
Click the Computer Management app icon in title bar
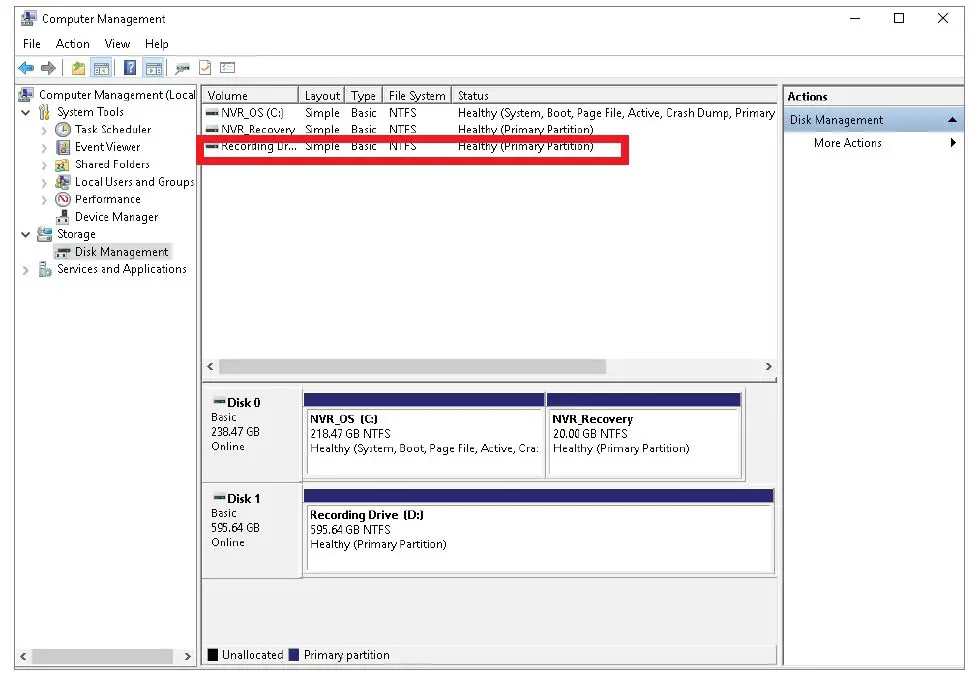point(28,19)
